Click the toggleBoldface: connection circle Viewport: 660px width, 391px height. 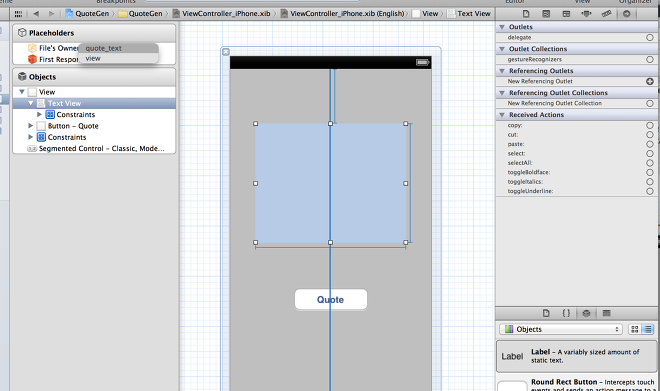click(650, 172)
